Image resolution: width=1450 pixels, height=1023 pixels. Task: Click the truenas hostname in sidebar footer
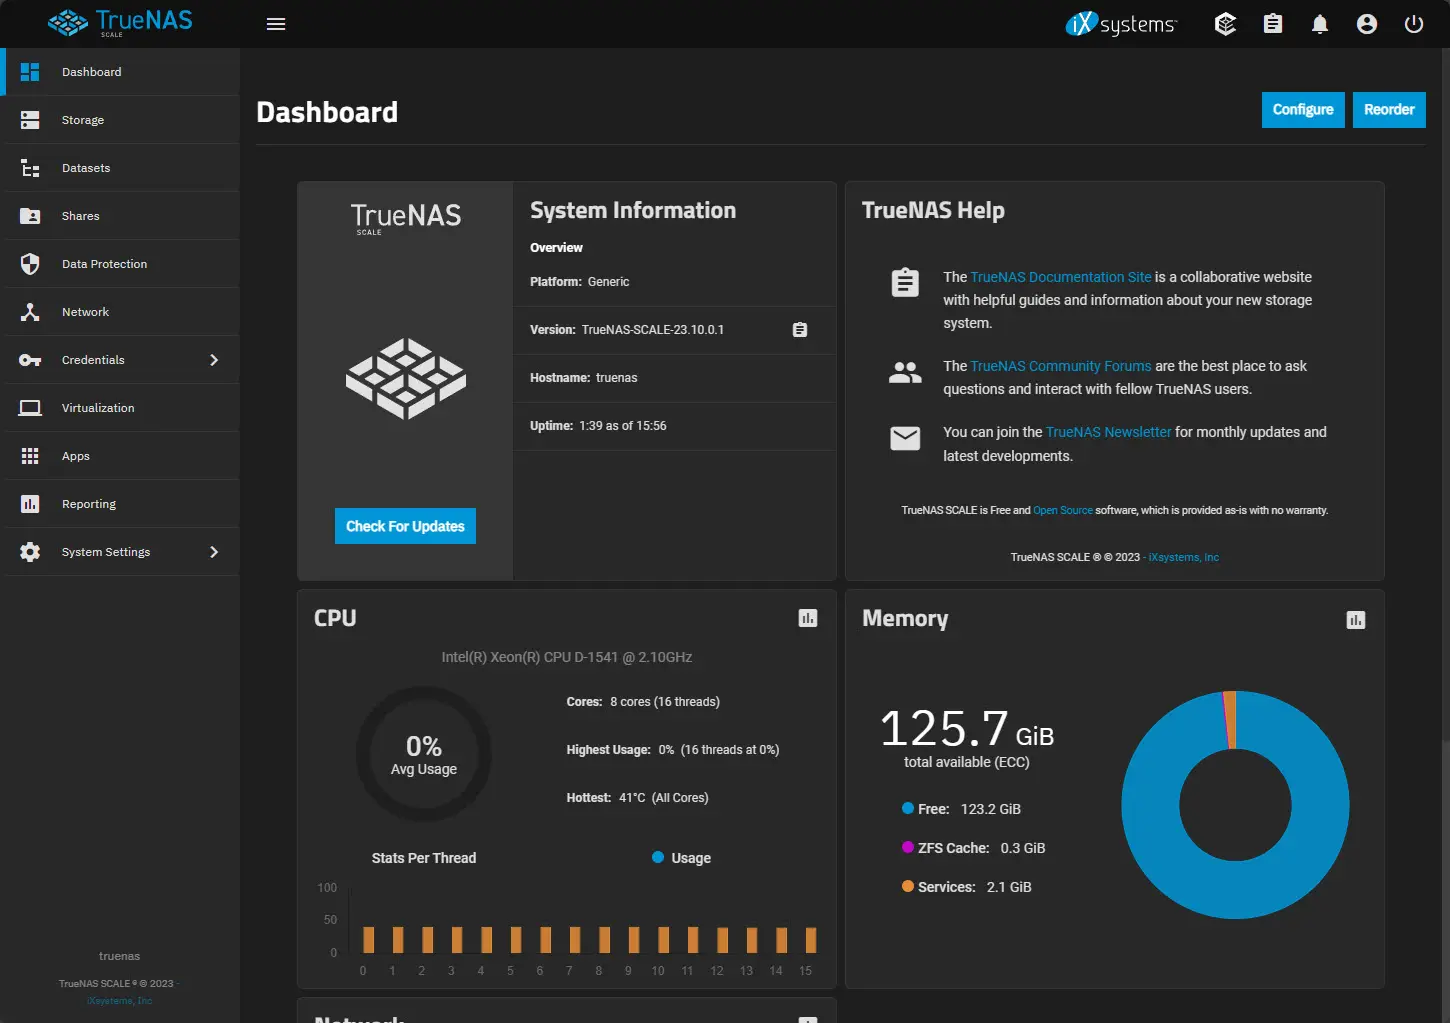pos(119,956)
